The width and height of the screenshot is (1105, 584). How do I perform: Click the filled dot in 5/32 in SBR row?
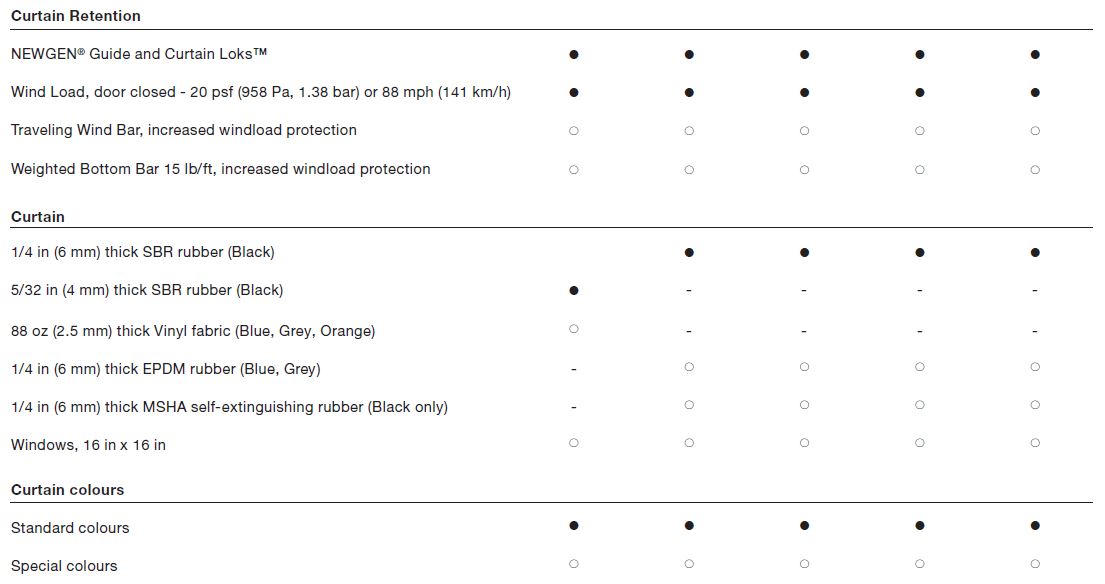tap(573, 290)
